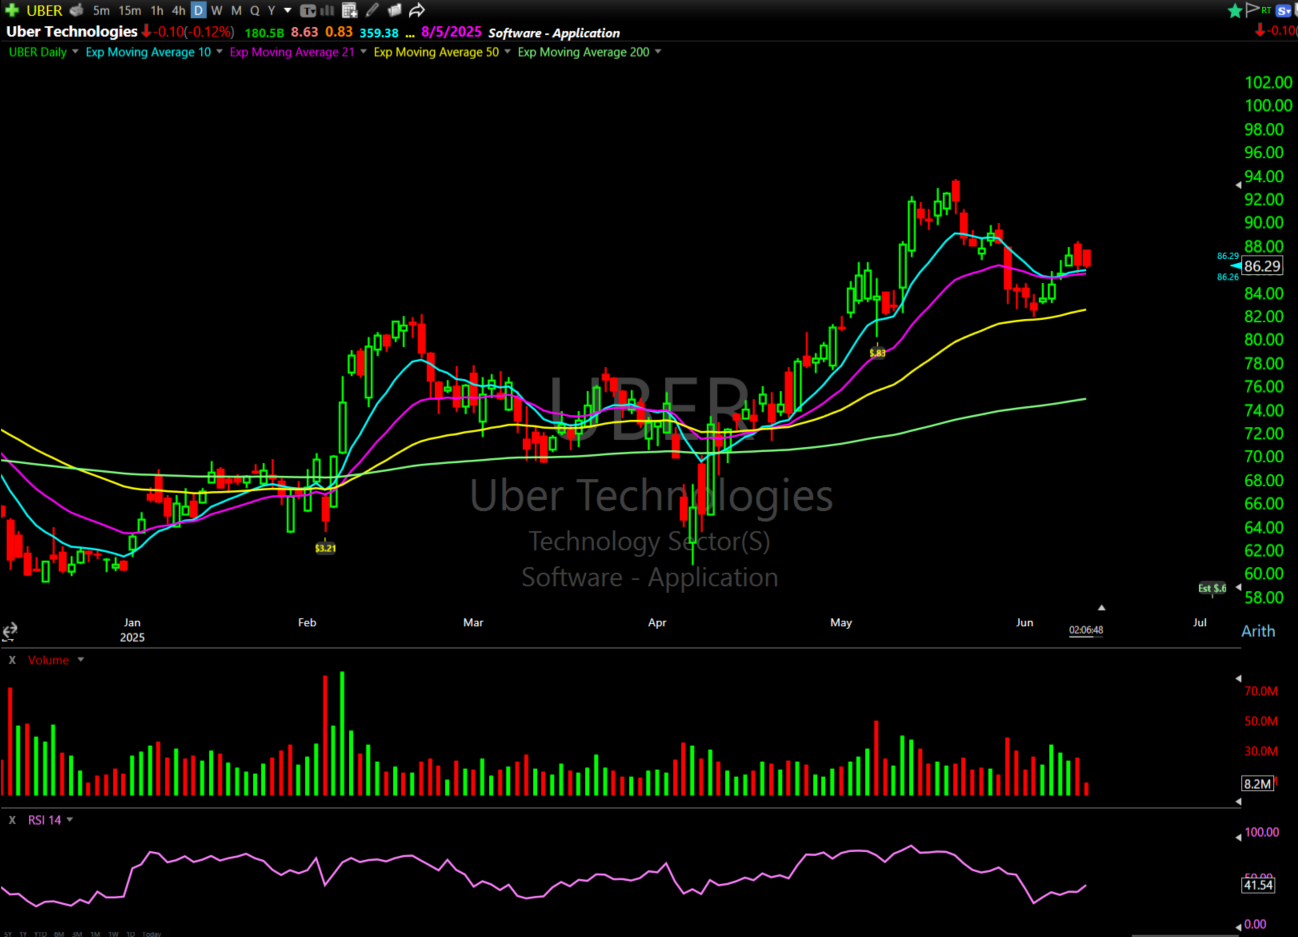Expand the Exp Moving Average 10 dropdown arrow
Viewport: 1298px width, 937px height.
pyautogui.click(x=219, y=52)
